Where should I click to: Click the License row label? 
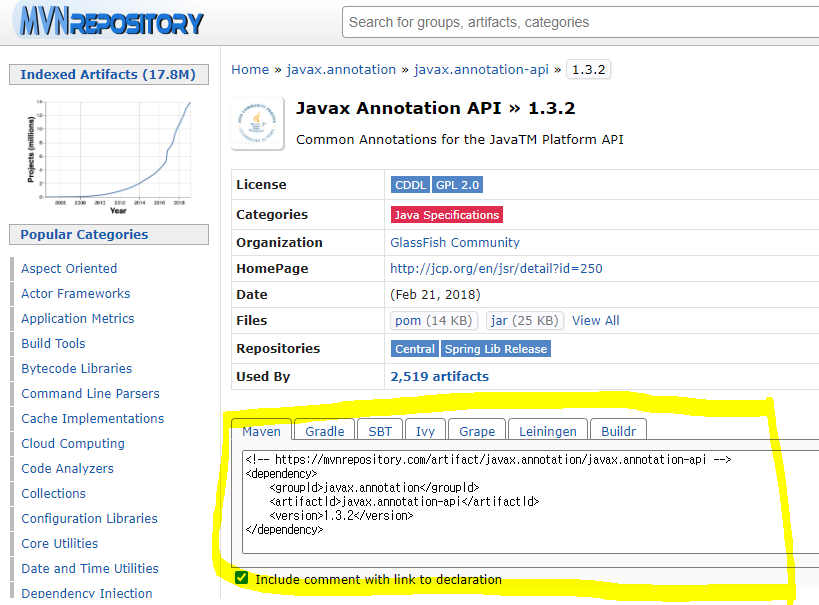pyautogui.click(x=261, y=185)
